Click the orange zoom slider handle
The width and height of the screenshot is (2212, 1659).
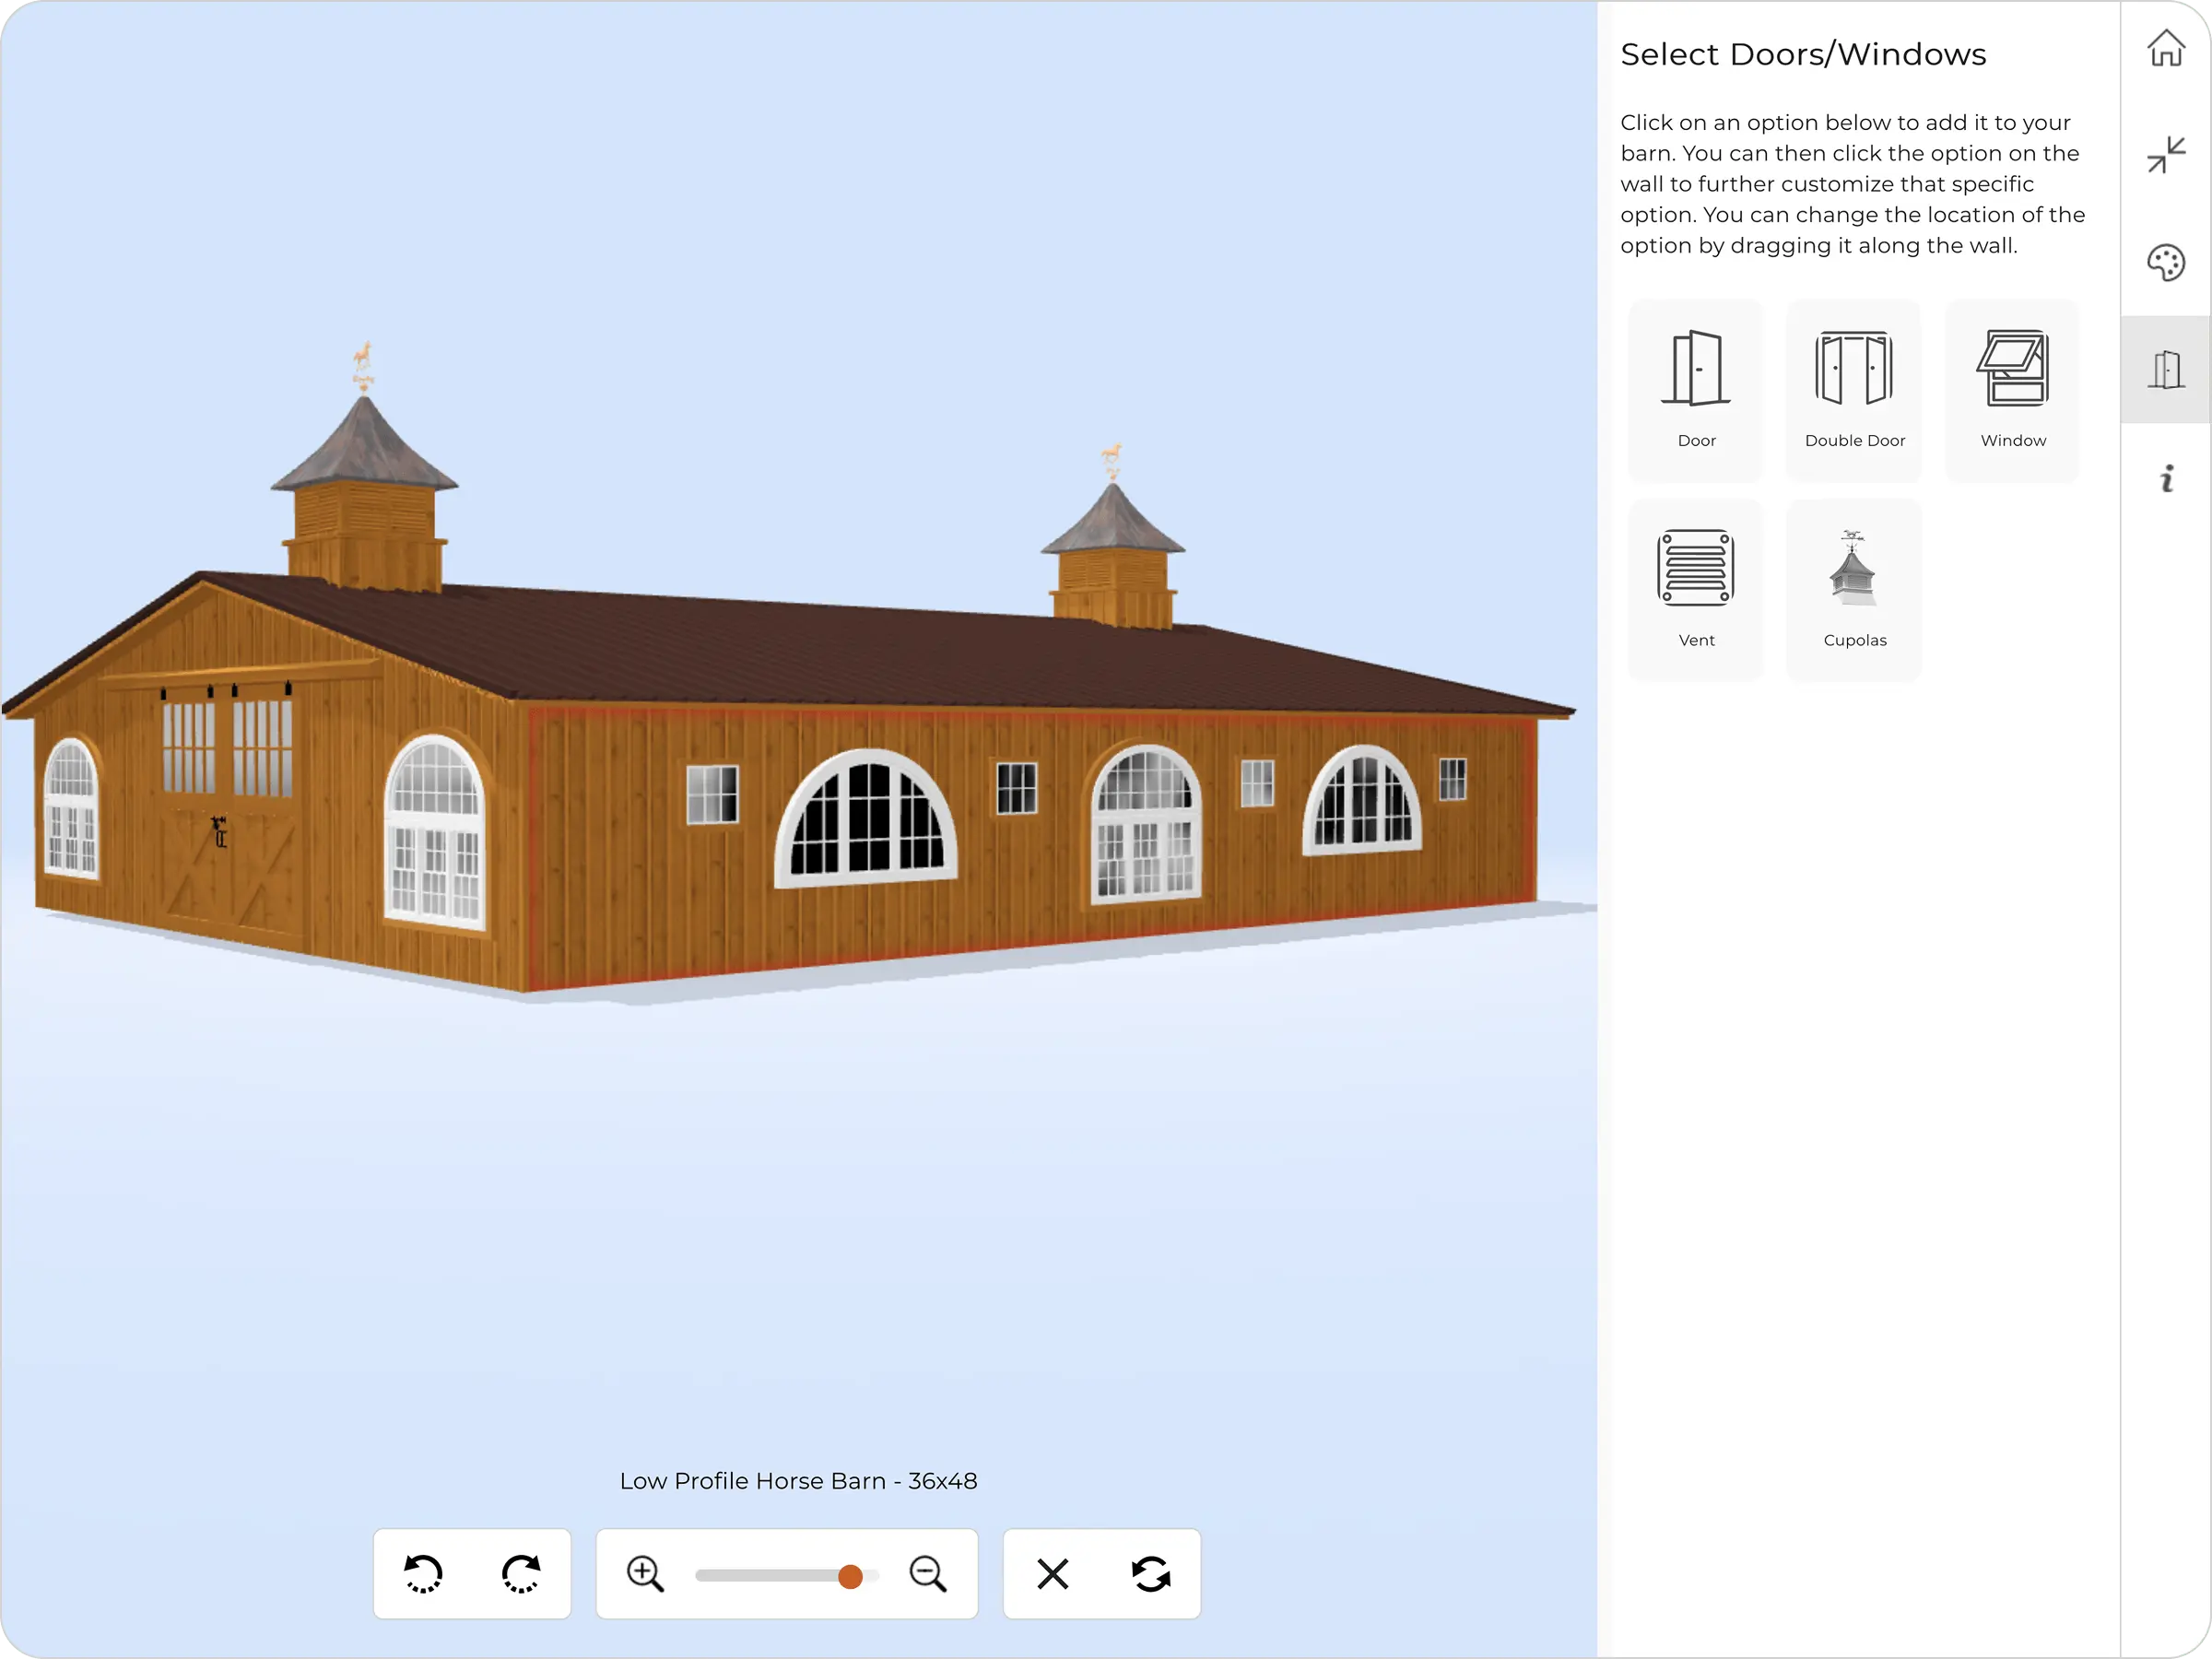(x=850, y=1576)
